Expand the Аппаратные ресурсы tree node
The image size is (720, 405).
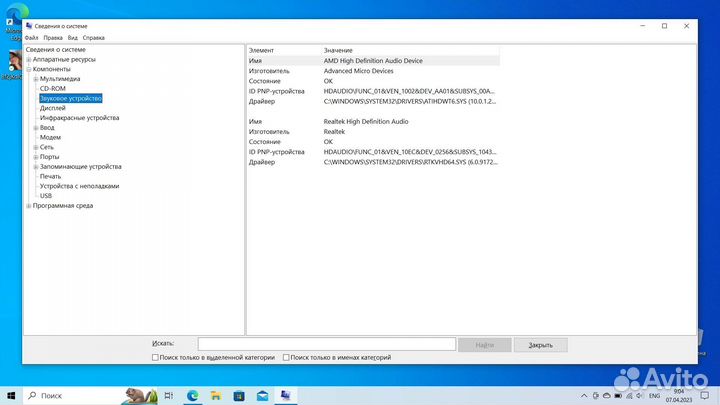pyautogui.click(x=28, y=59)
